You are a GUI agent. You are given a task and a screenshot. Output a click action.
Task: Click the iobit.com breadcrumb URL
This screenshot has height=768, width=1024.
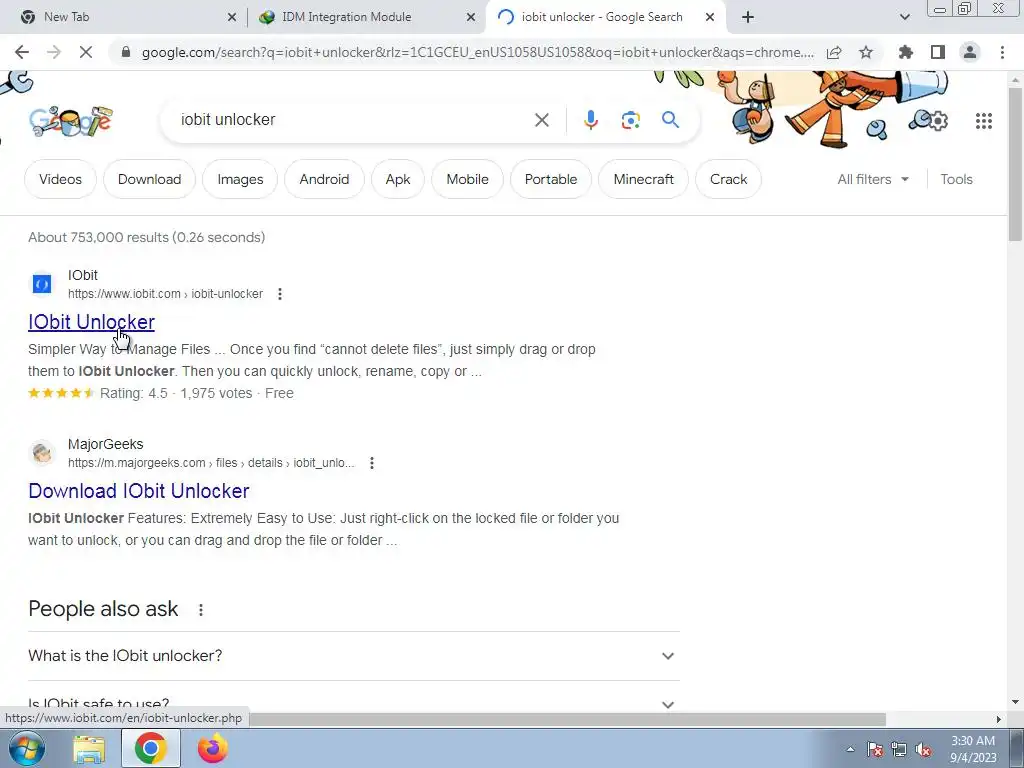(165, 294)
